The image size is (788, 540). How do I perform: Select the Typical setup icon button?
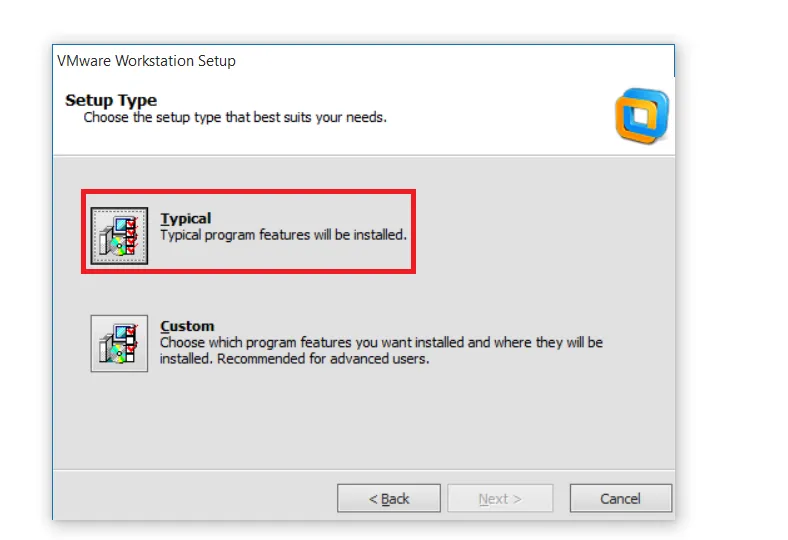119,236
